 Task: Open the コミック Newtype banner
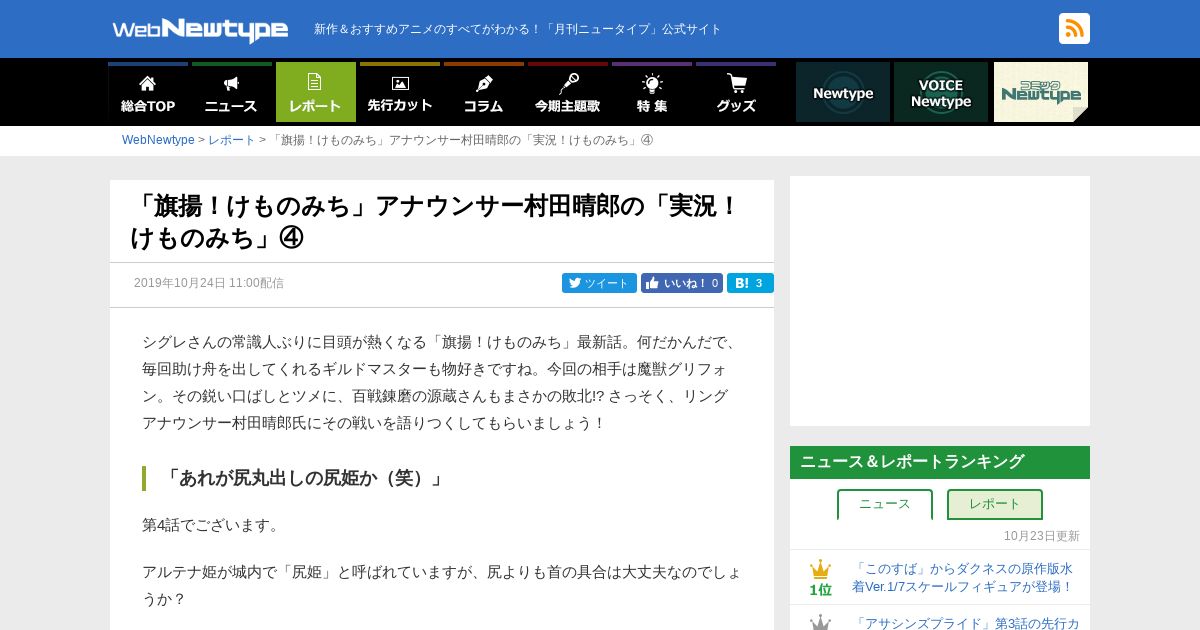click(x=1041, y=92)
